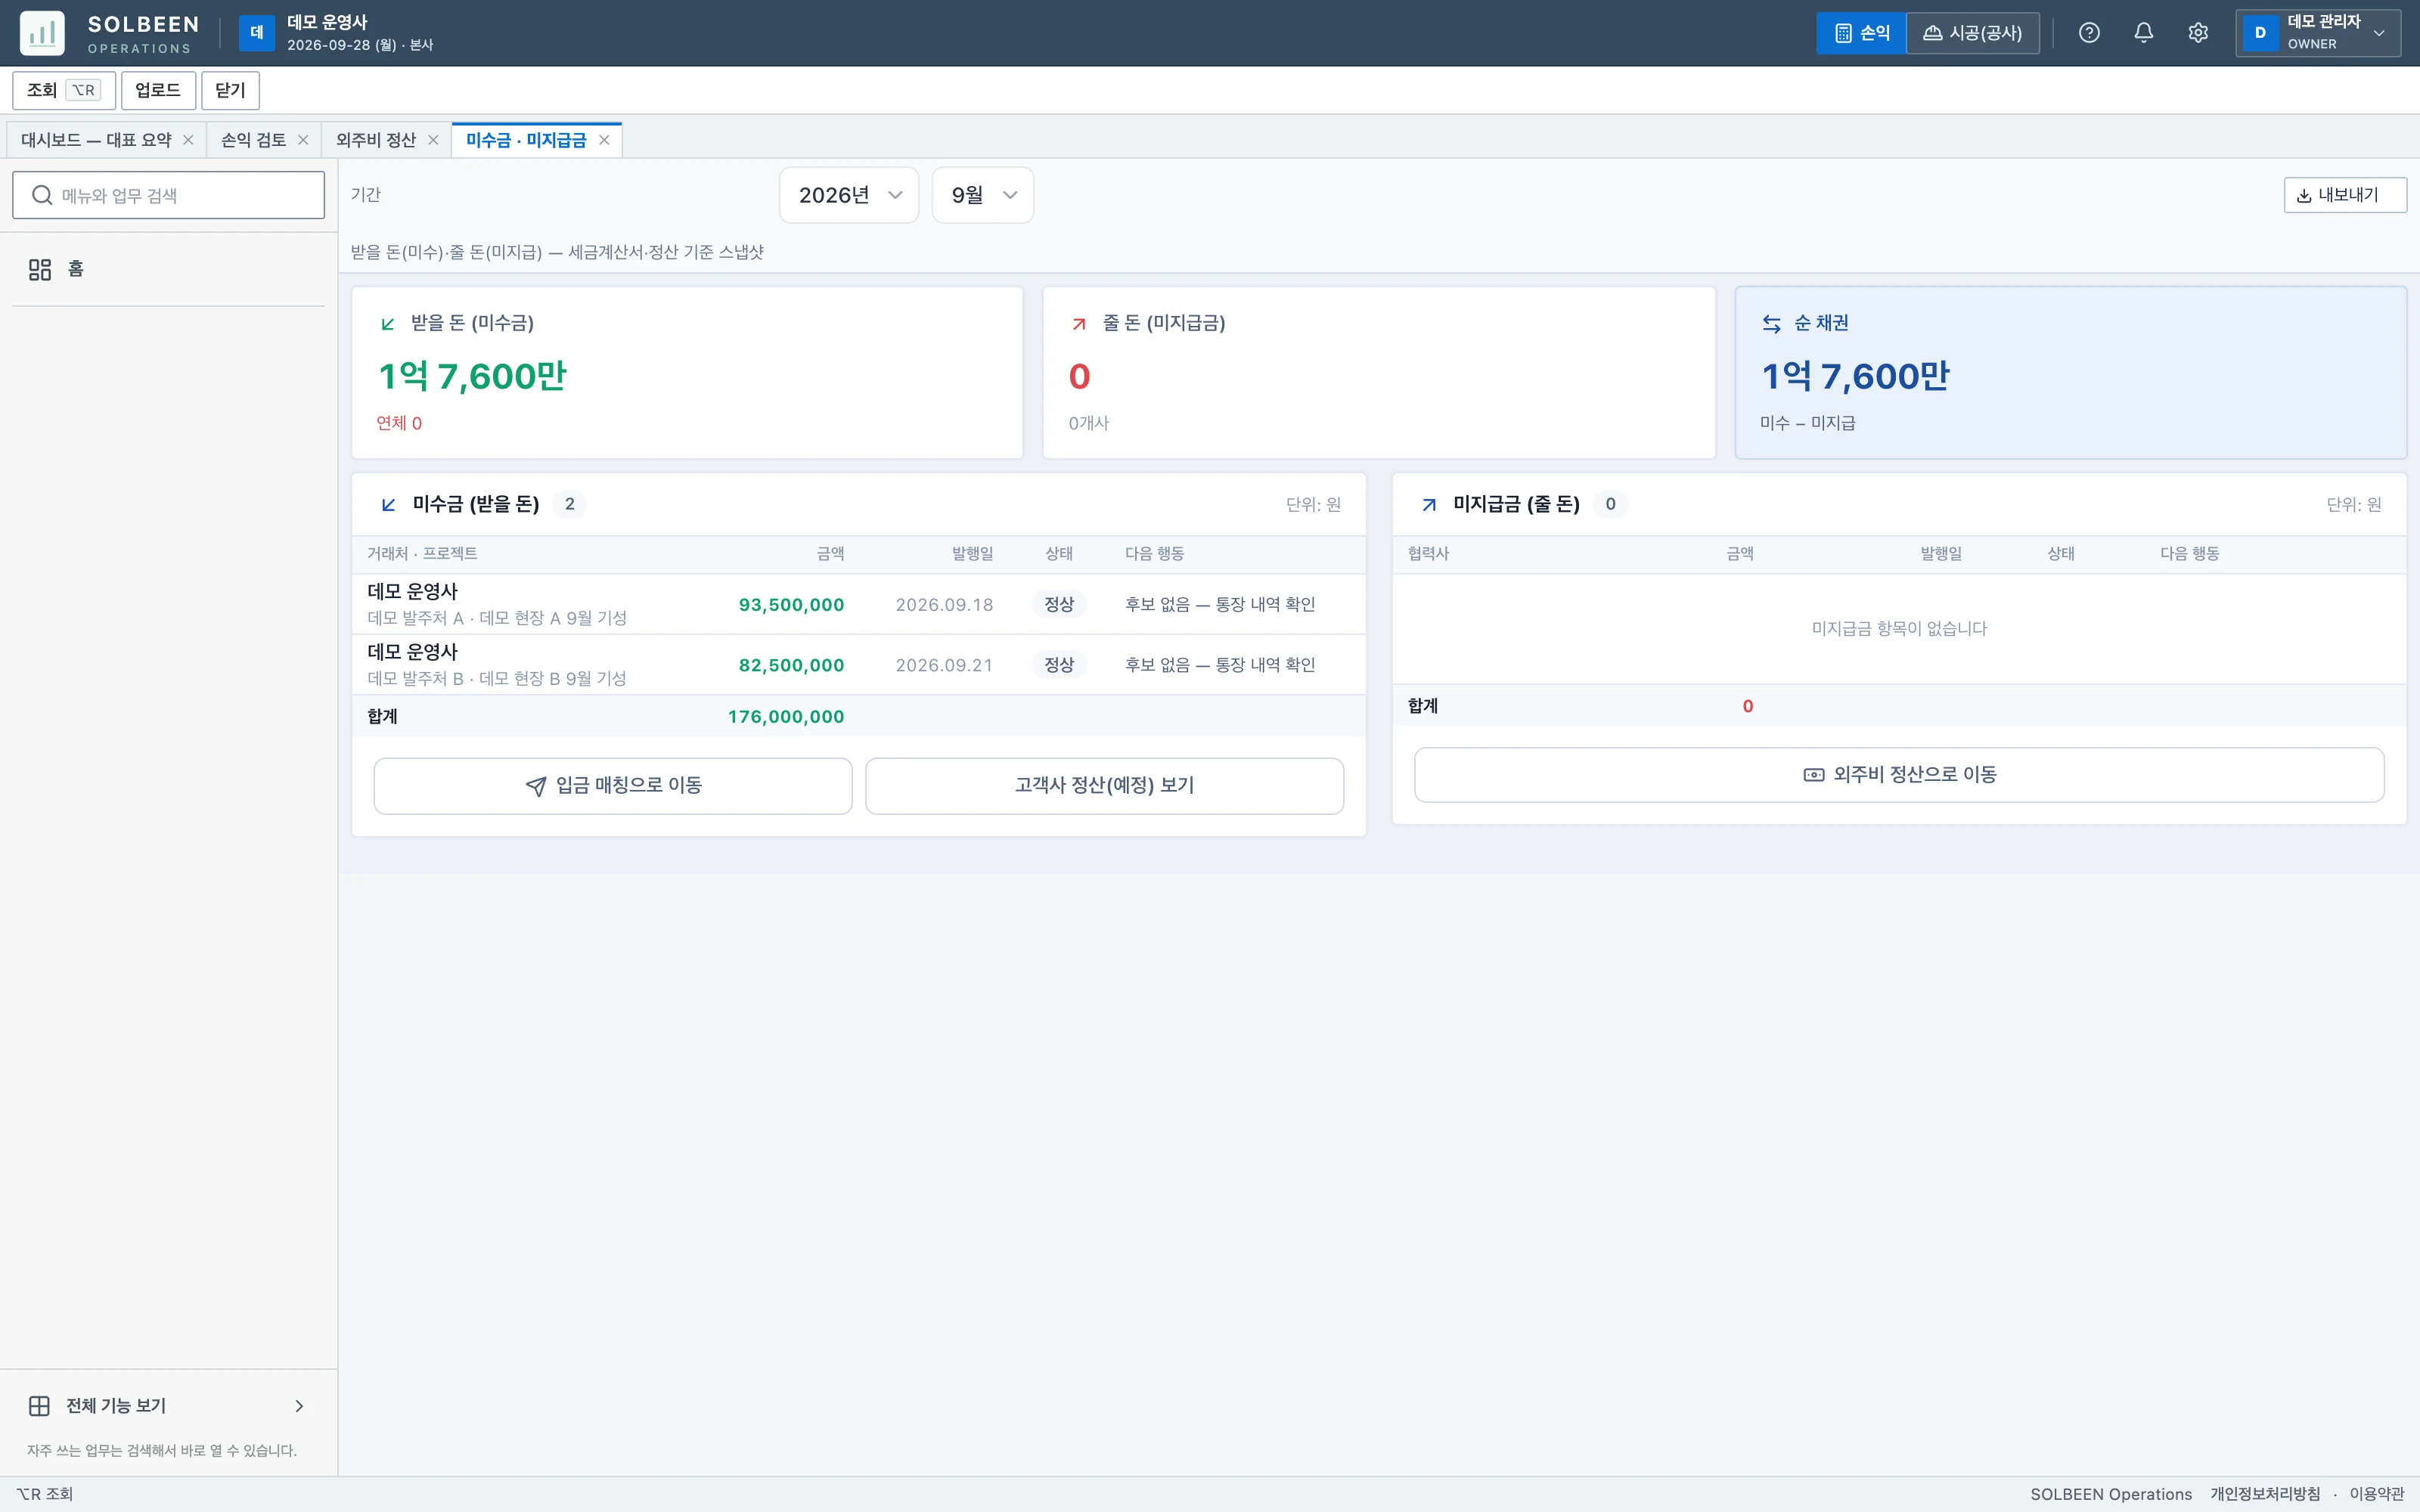Click the green arrow on 받을 돈 card

pos(388,323)
